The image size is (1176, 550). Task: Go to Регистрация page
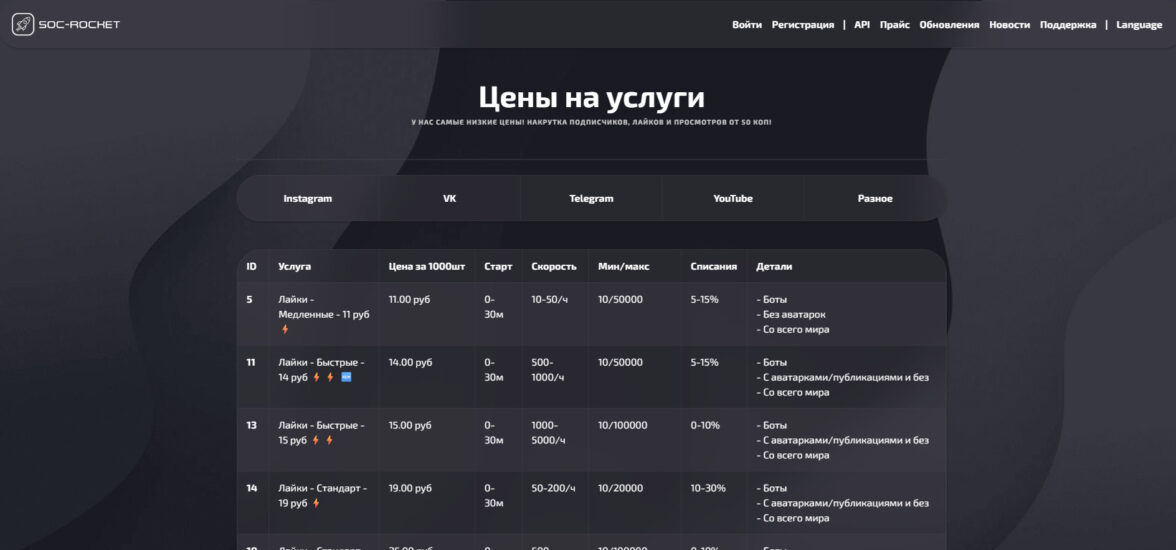coord(802,25)
